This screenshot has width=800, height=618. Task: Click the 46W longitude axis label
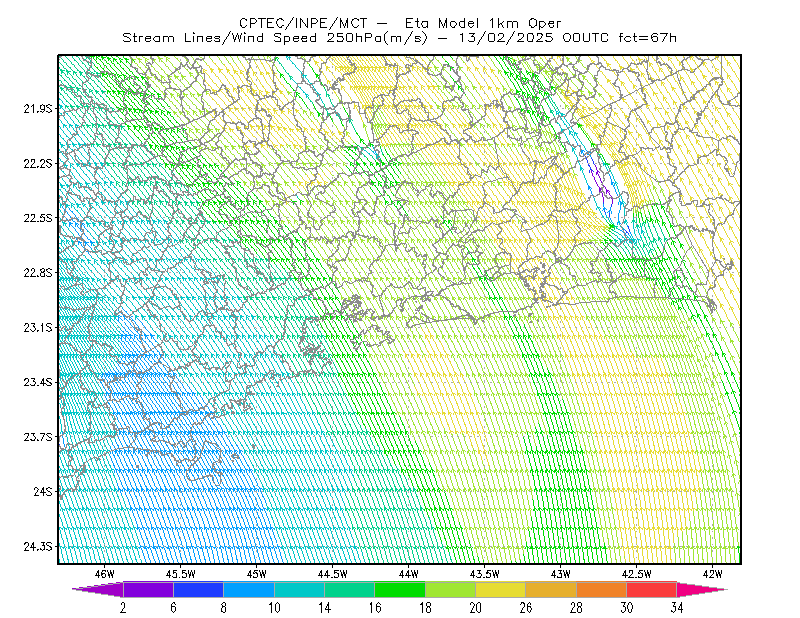click(x=105, y=574)
